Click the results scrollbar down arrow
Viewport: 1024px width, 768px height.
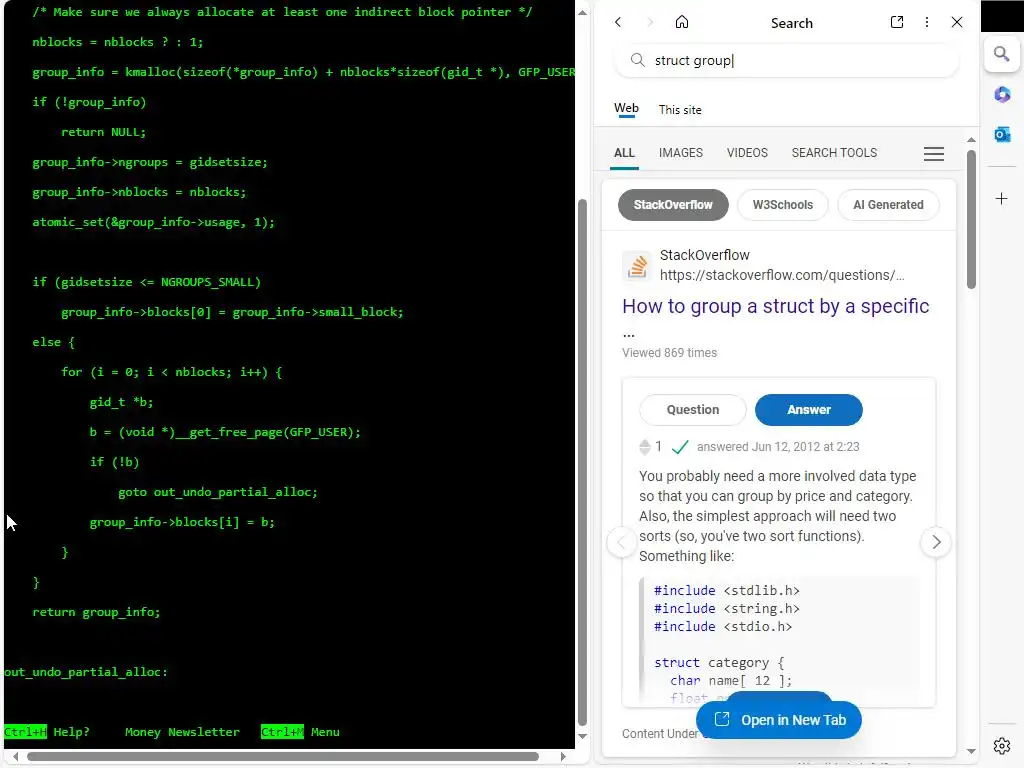click(971, 751)
